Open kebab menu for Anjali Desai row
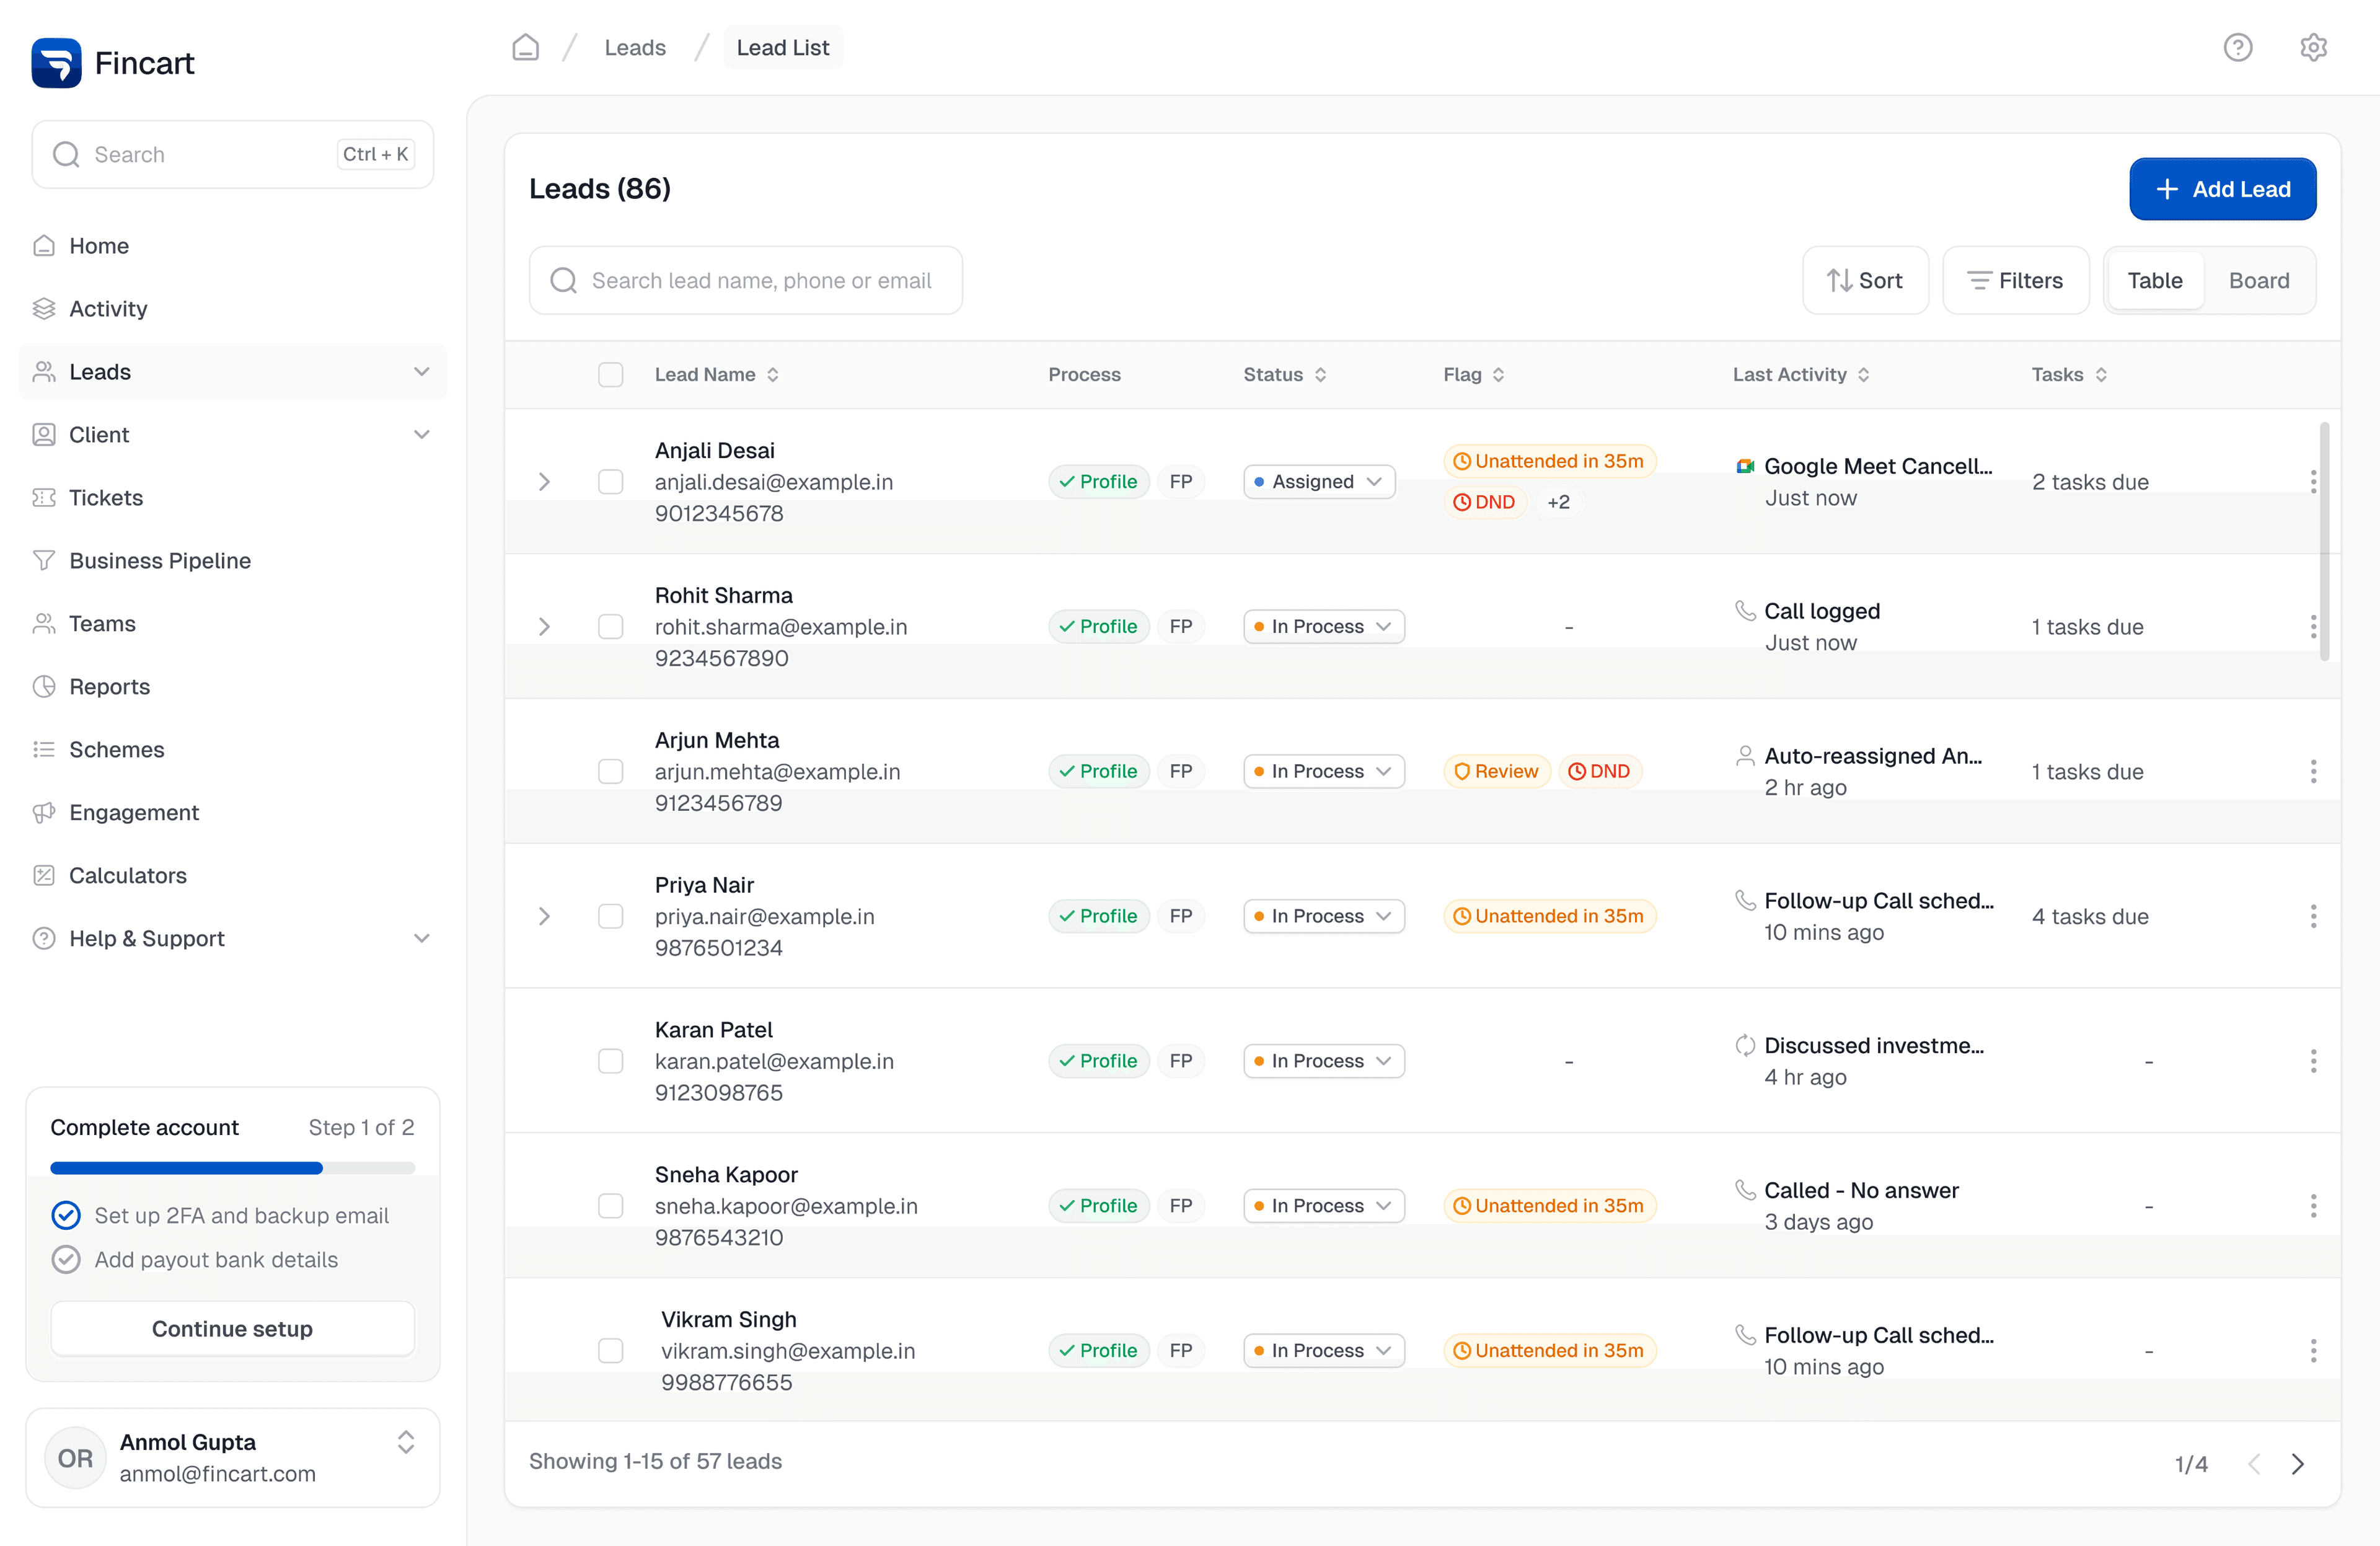Image resolution: width=2380 pixels, height=1546 pixels. coord(2313,482)
